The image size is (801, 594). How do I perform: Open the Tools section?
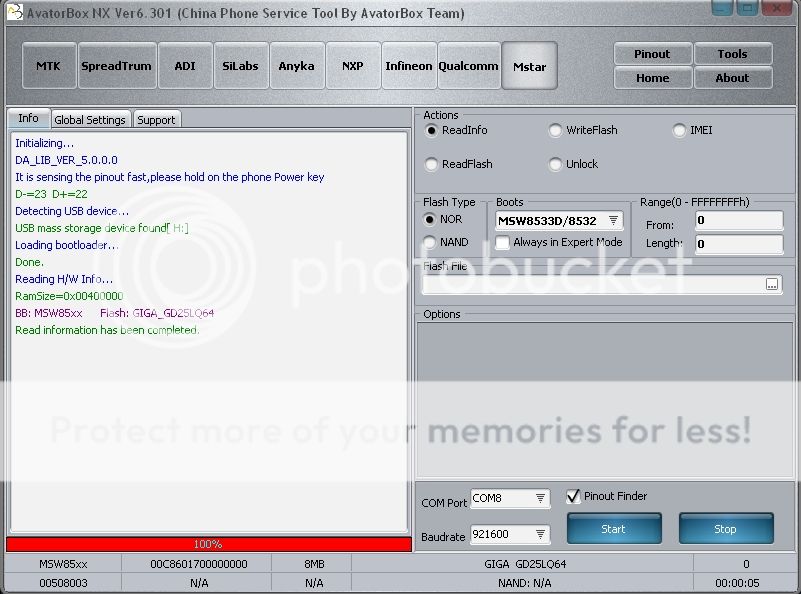tap(732, 54)
